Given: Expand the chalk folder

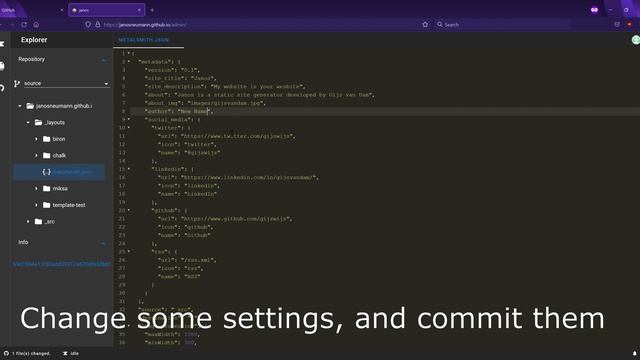Looking at the screenshot, I should tap(36, 156).
